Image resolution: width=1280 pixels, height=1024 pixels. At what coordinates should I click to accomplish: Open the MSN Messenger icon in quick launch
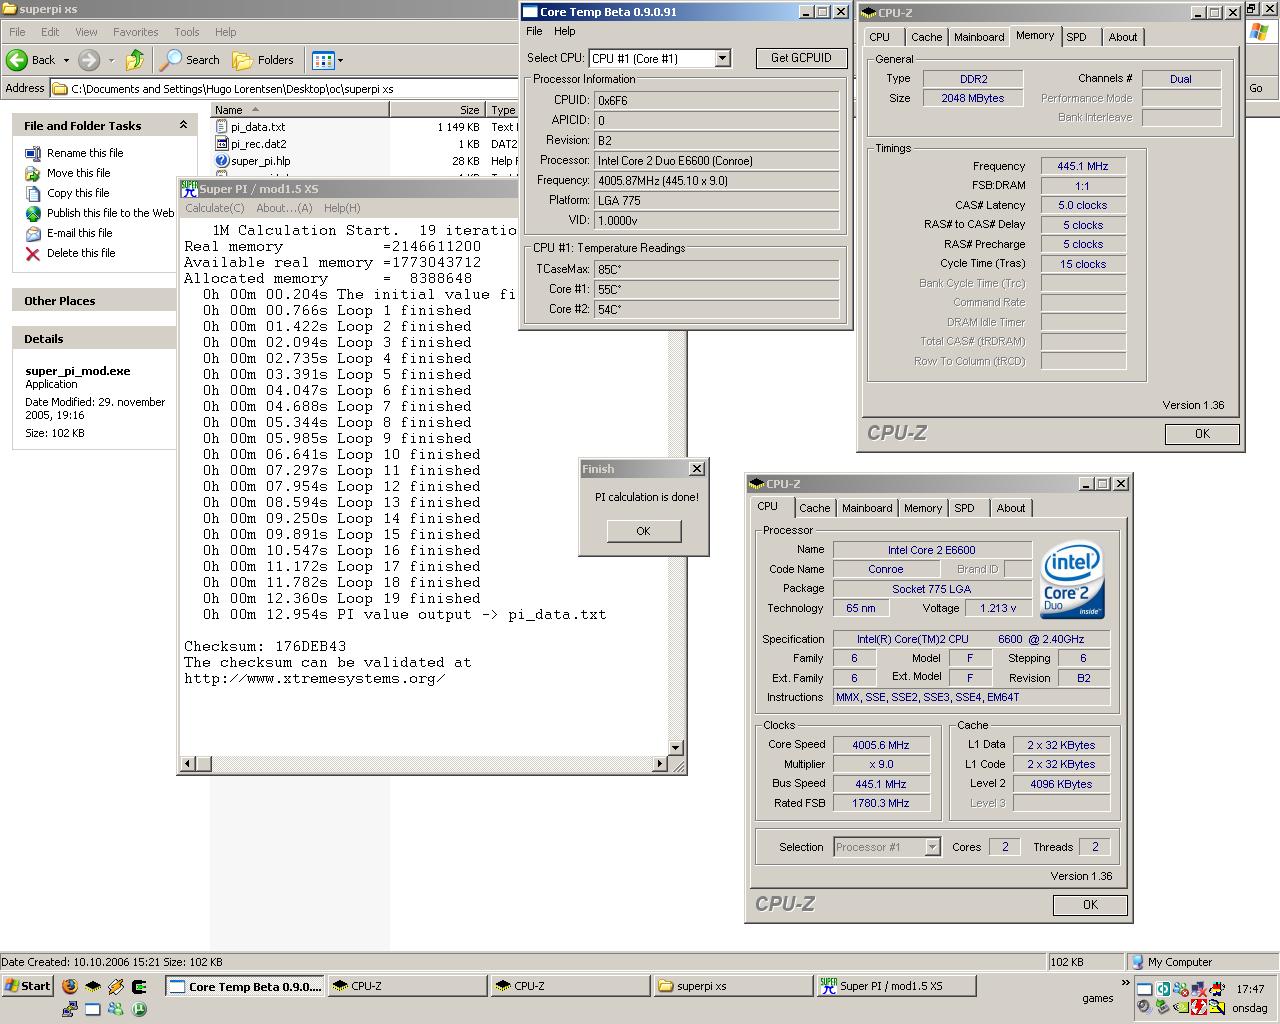(x=116, y=1009)
